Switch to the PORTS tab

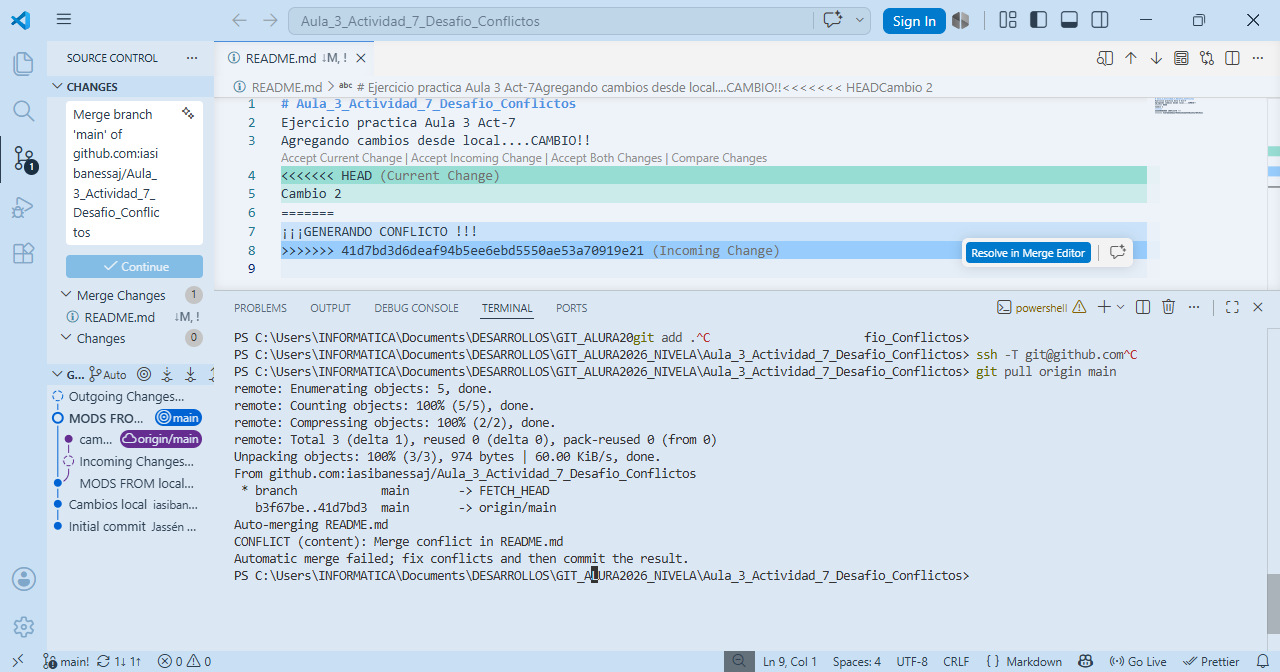click(572, 308)
